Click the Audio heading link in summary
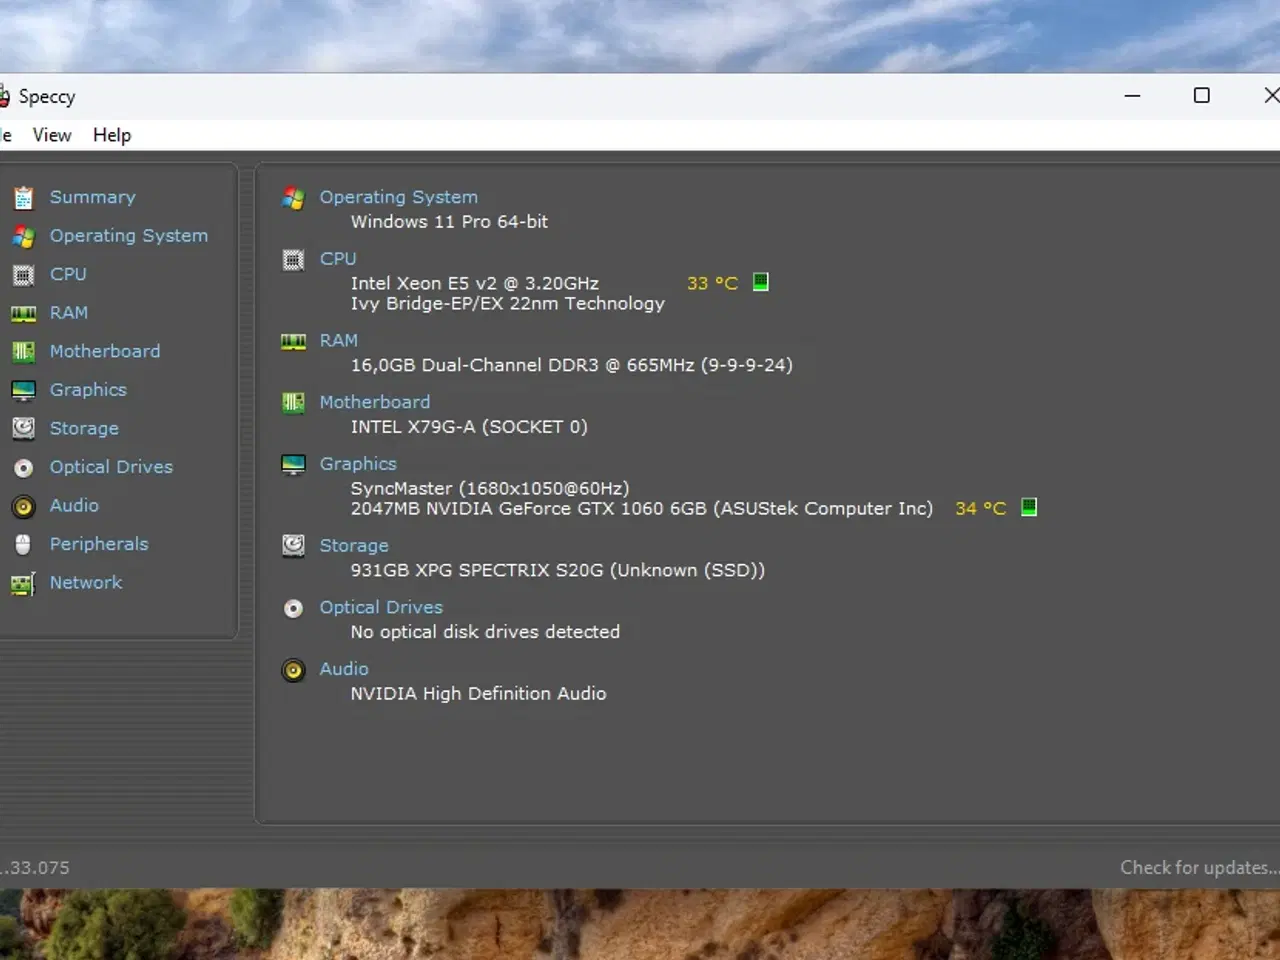 344,669
